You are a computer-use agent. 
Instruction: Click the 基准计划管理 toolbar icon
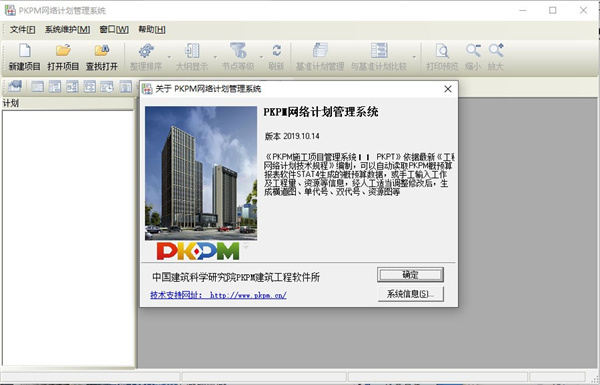point(320,51)
